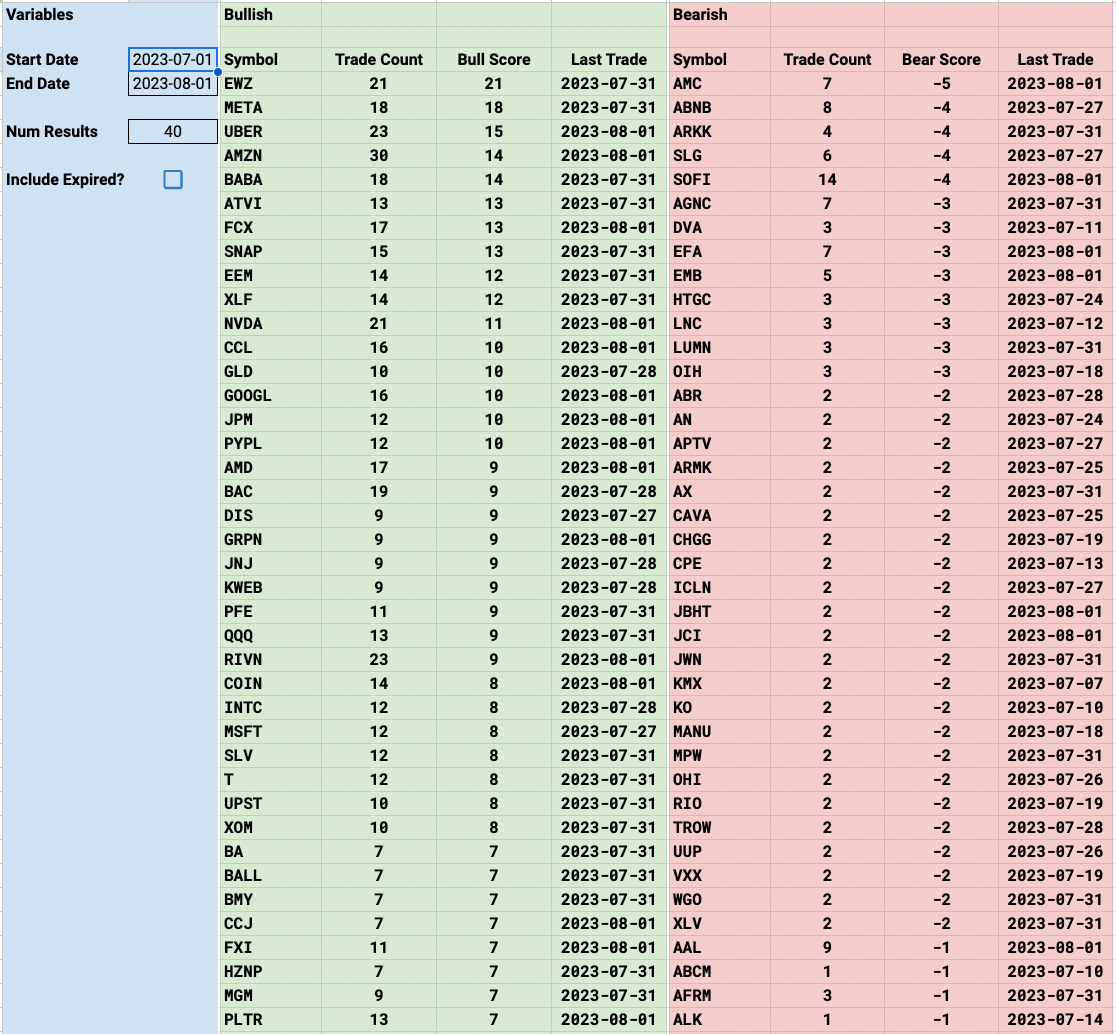This screenshot has height=1034, width=1116.
Task: Click NVDA bull score value 11
Action: click(x=494, y=324)
